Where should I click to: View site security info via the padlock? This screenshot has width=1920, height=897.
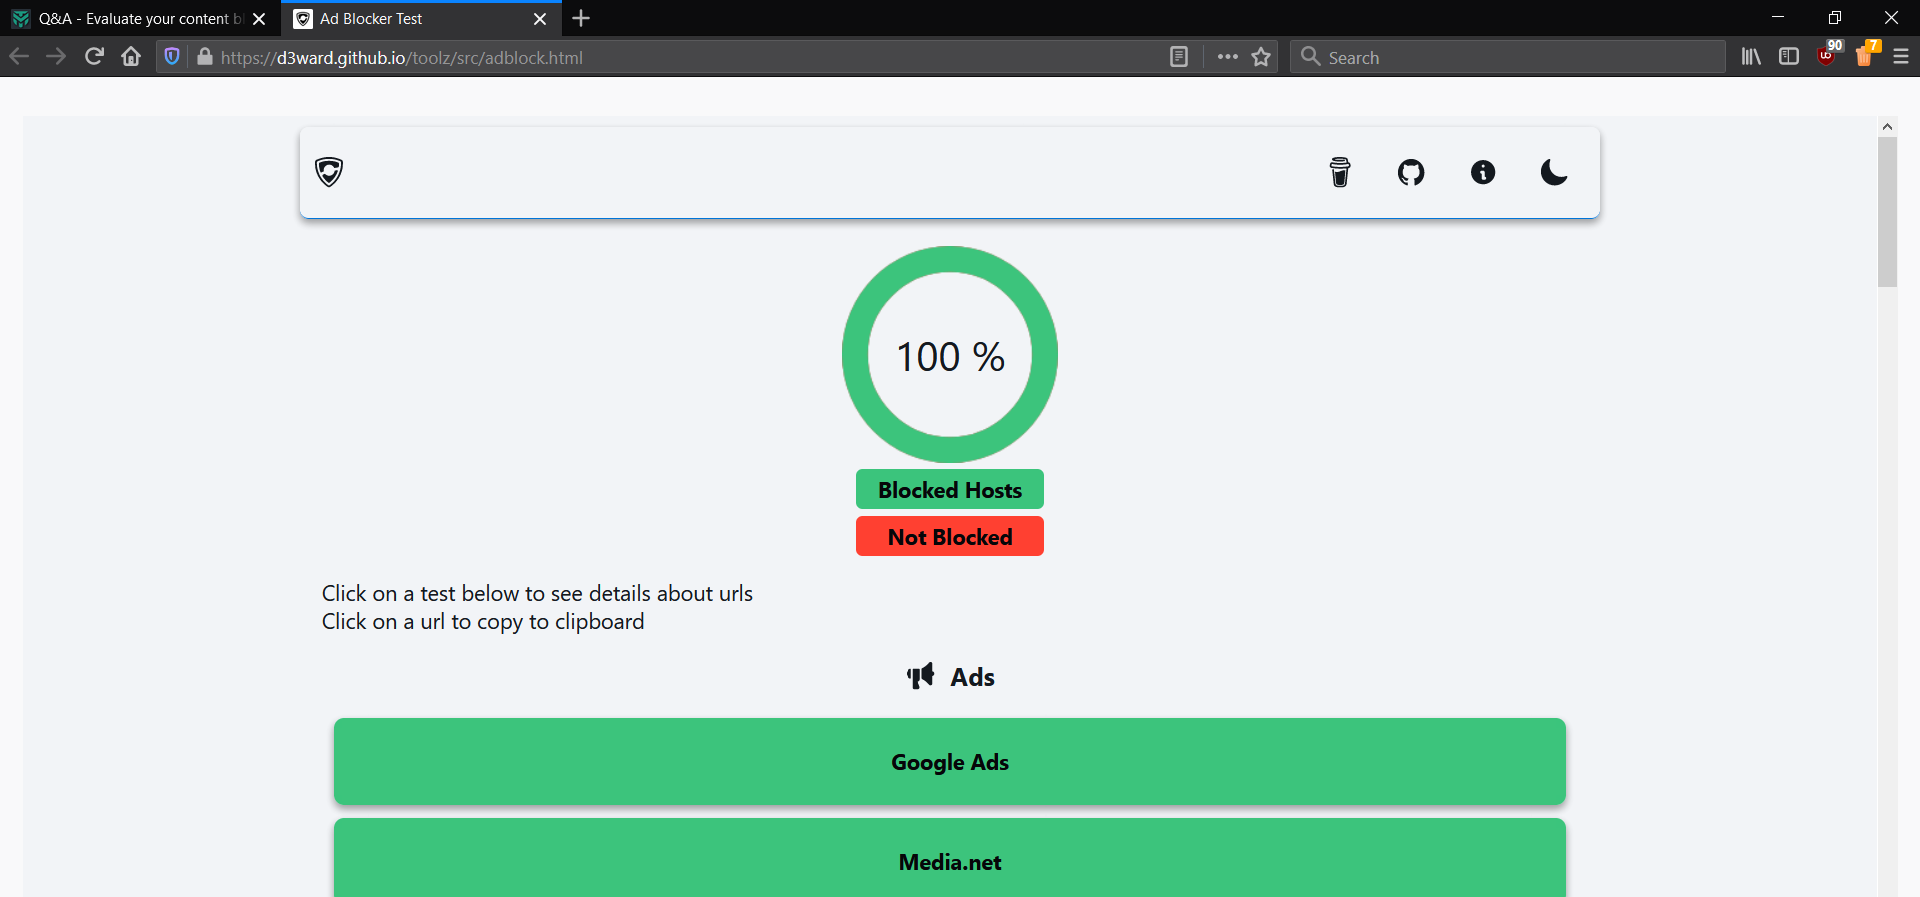205,57
